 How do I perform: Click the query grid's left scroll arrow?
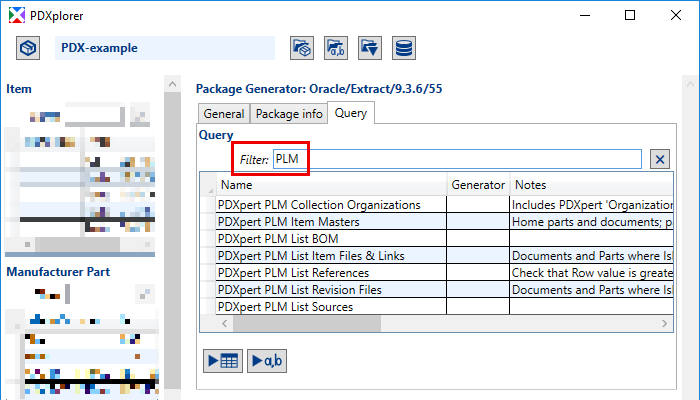click(x=225, y=323)
